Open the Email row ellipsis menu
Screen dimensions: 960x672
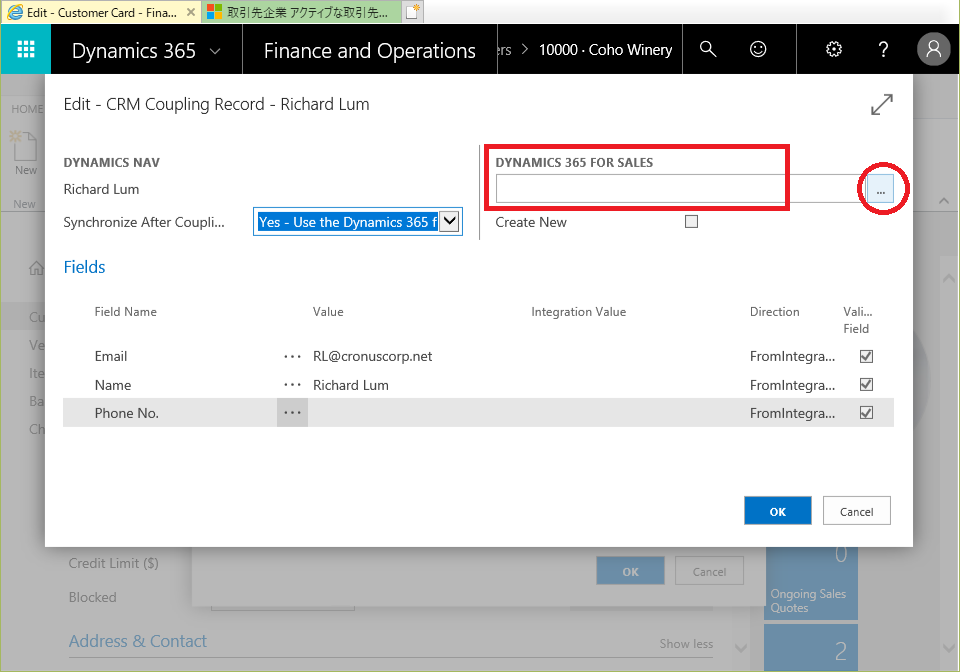(292, 356)
